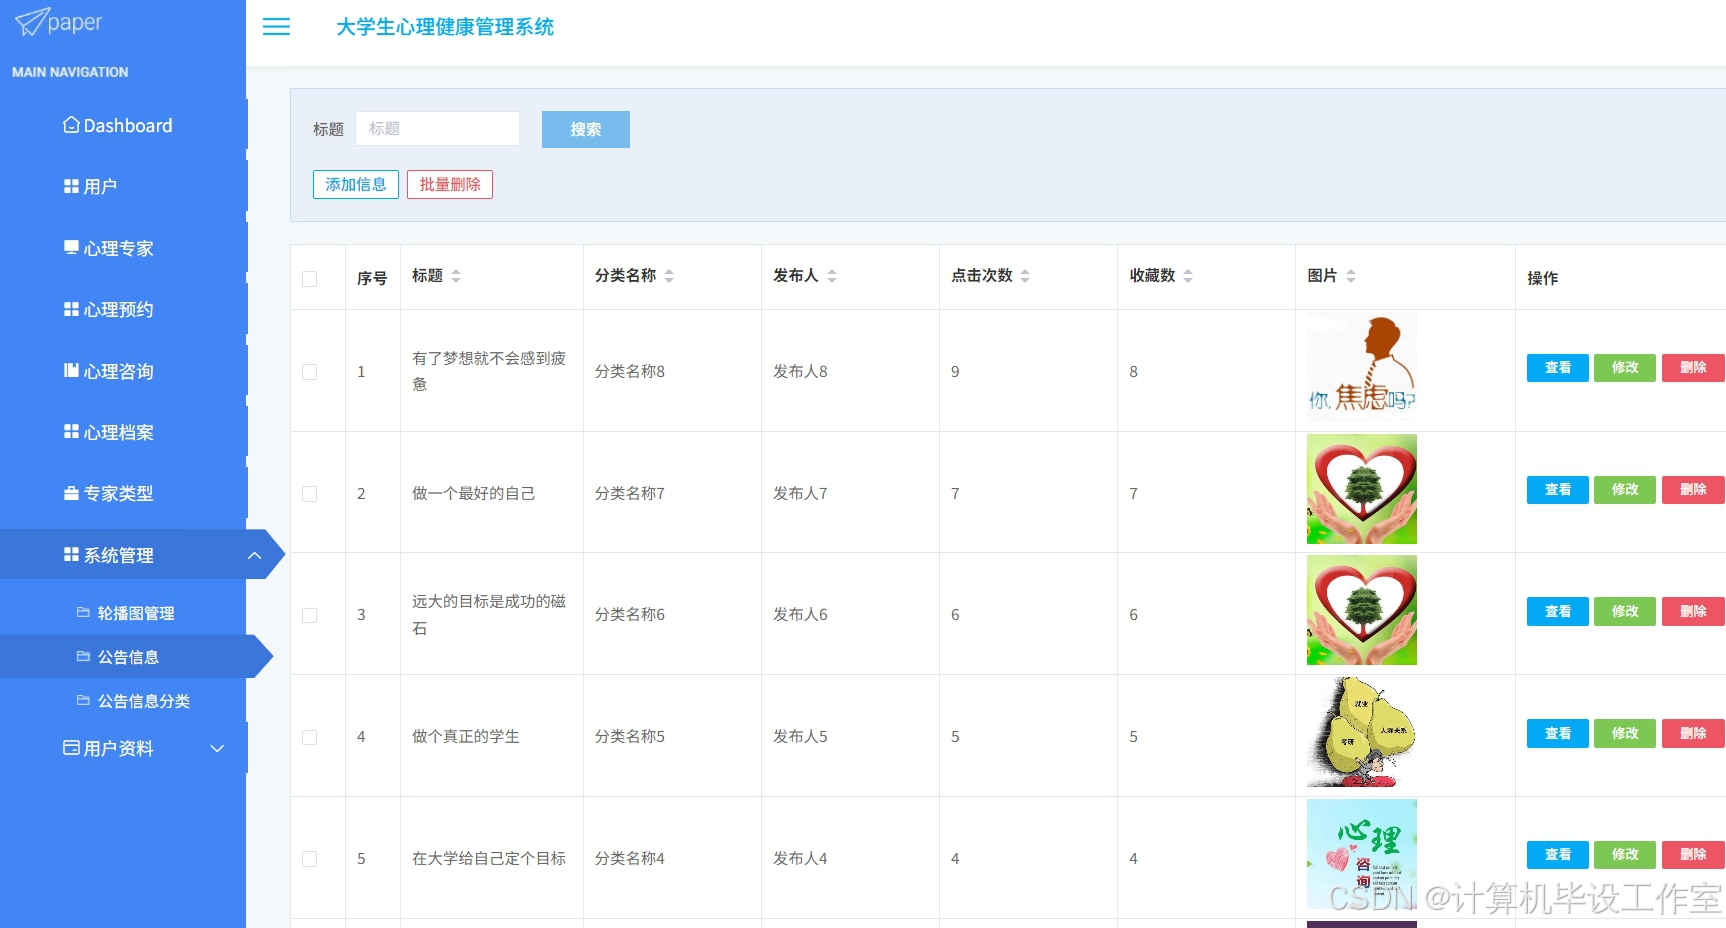Click the 标题 search input field
The image size is (1726, 928).
(x=437, y=128)
